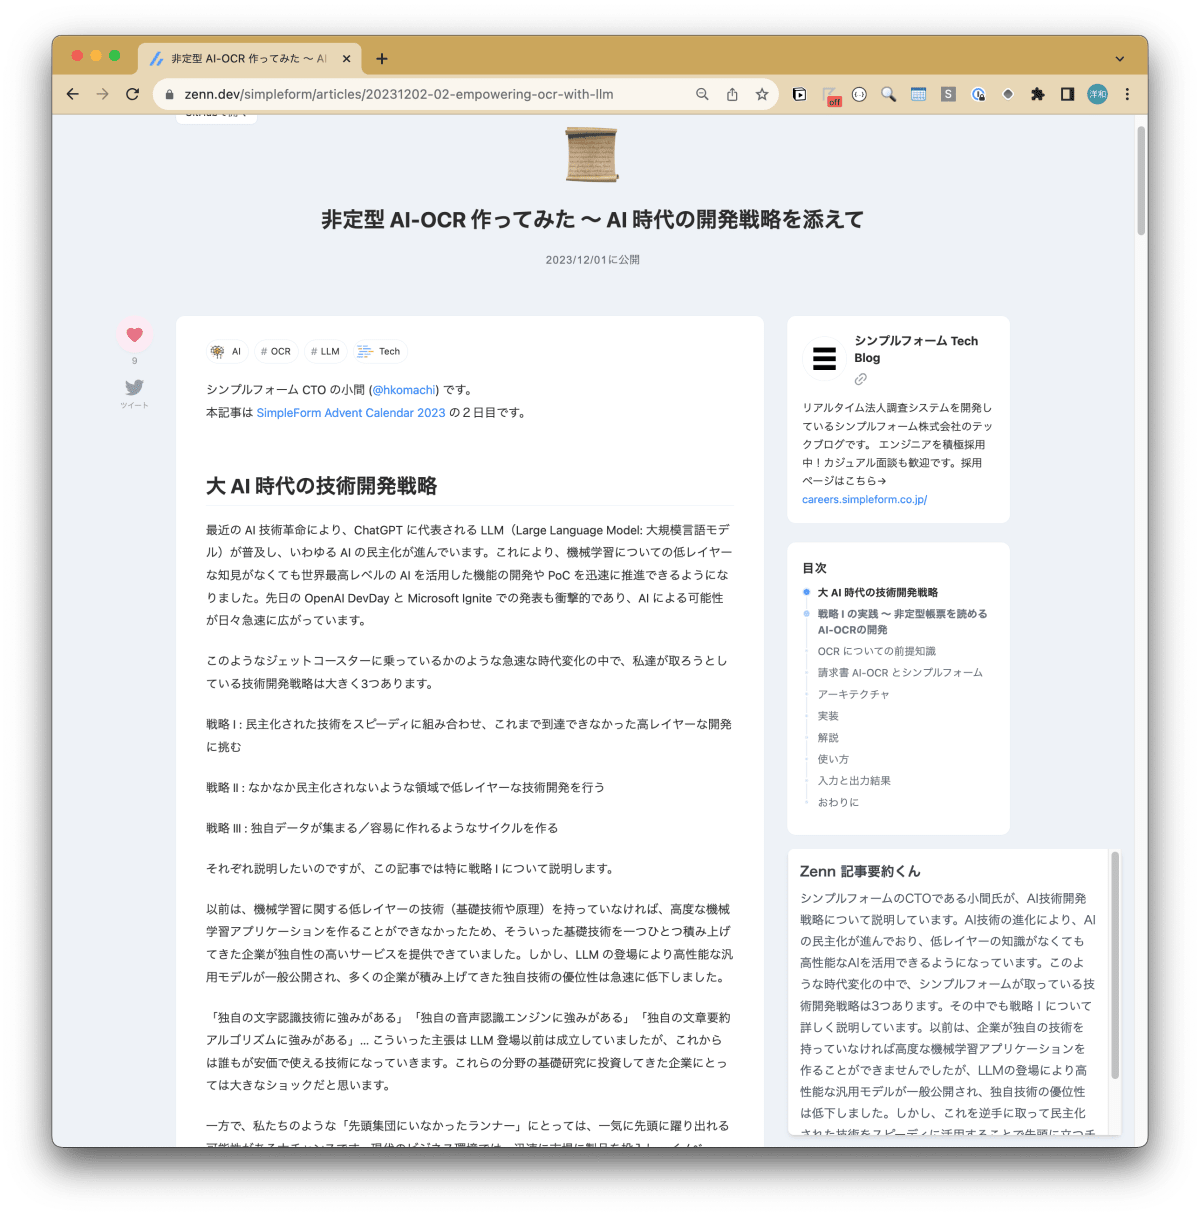Open the AI topic tag

226,351
